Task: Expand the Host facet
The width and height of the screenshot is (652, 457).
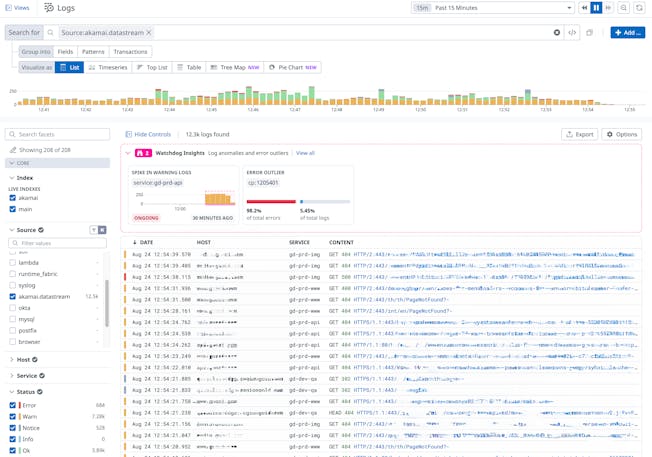Action: tap(12, 360)
